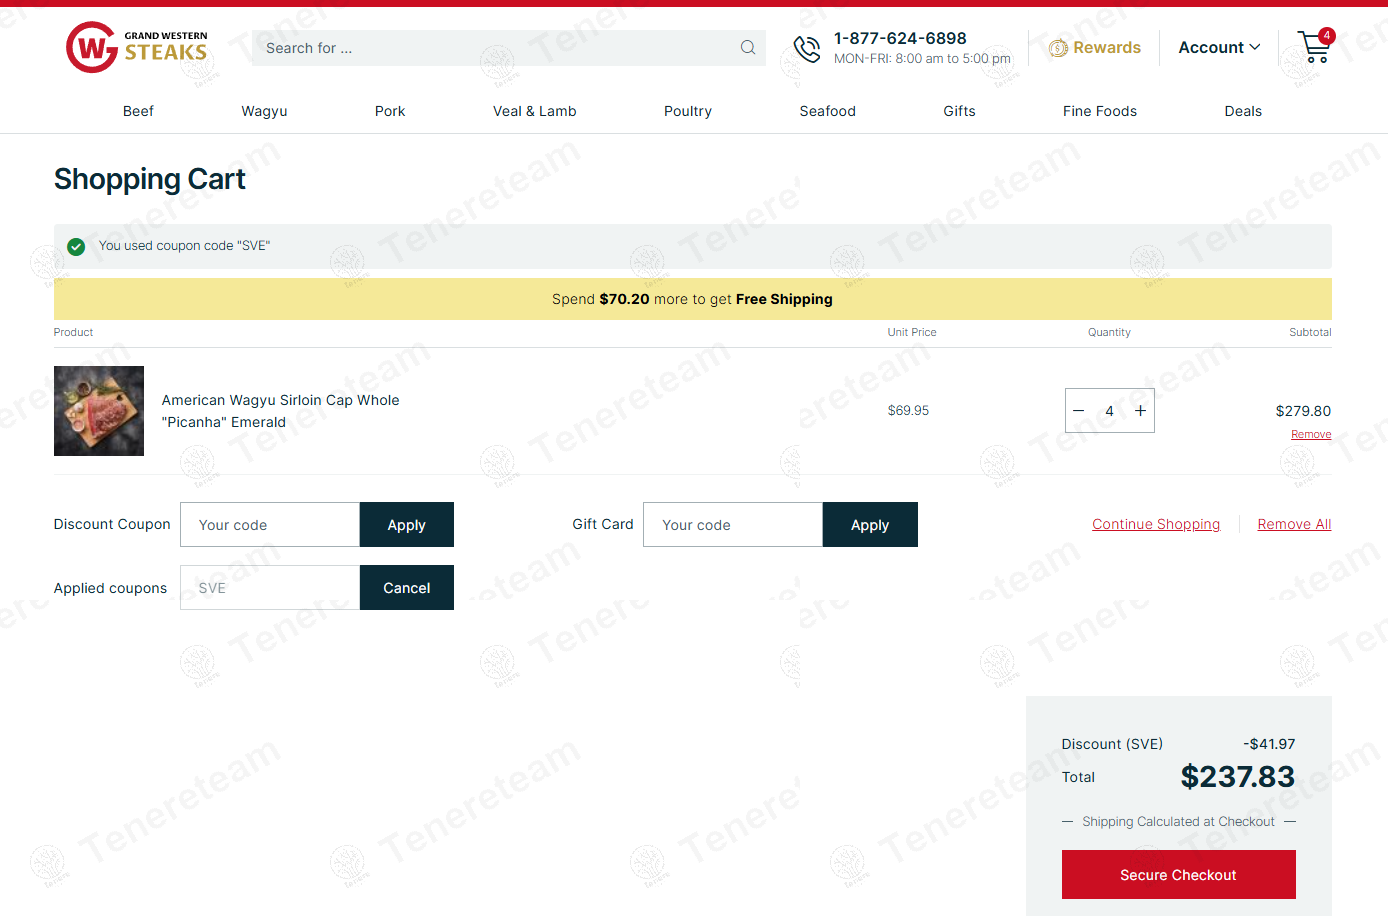Increase quantity with the plus button
The width and height of the screenshot is (1388, 916).
click(1140, 410)
